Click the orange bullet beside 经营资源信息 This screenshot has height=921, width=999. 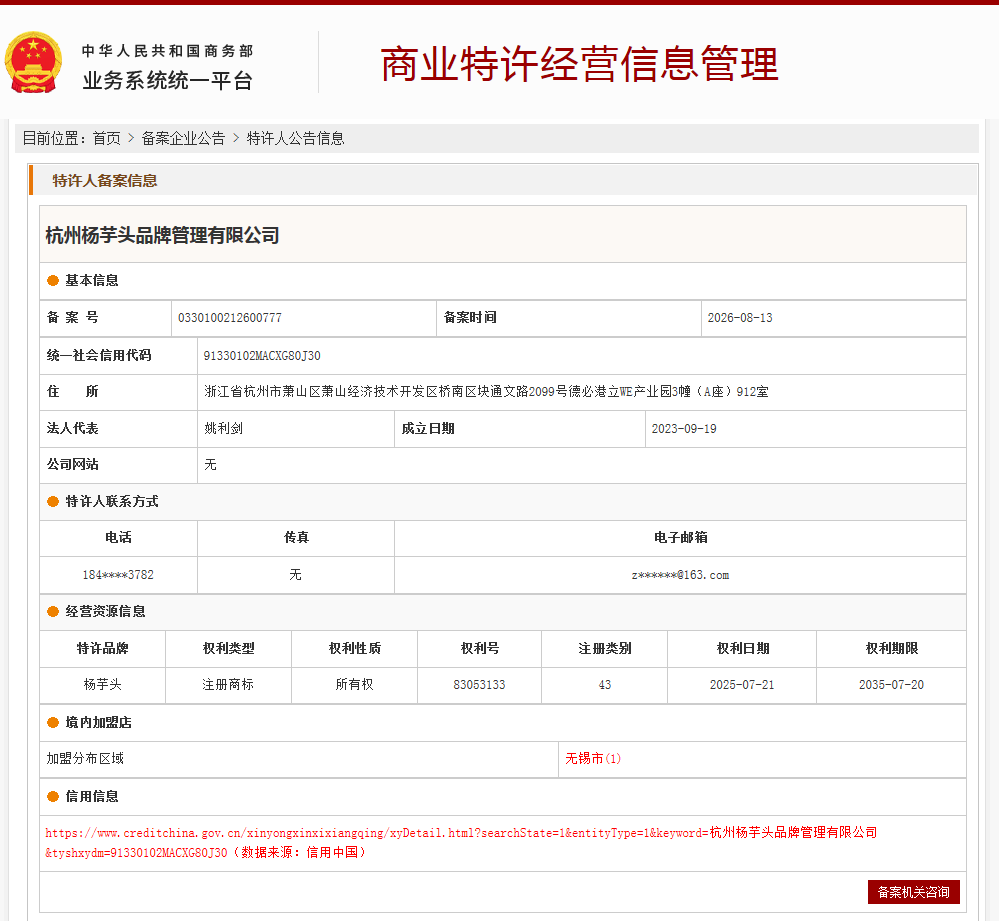[x=53, y=611]
